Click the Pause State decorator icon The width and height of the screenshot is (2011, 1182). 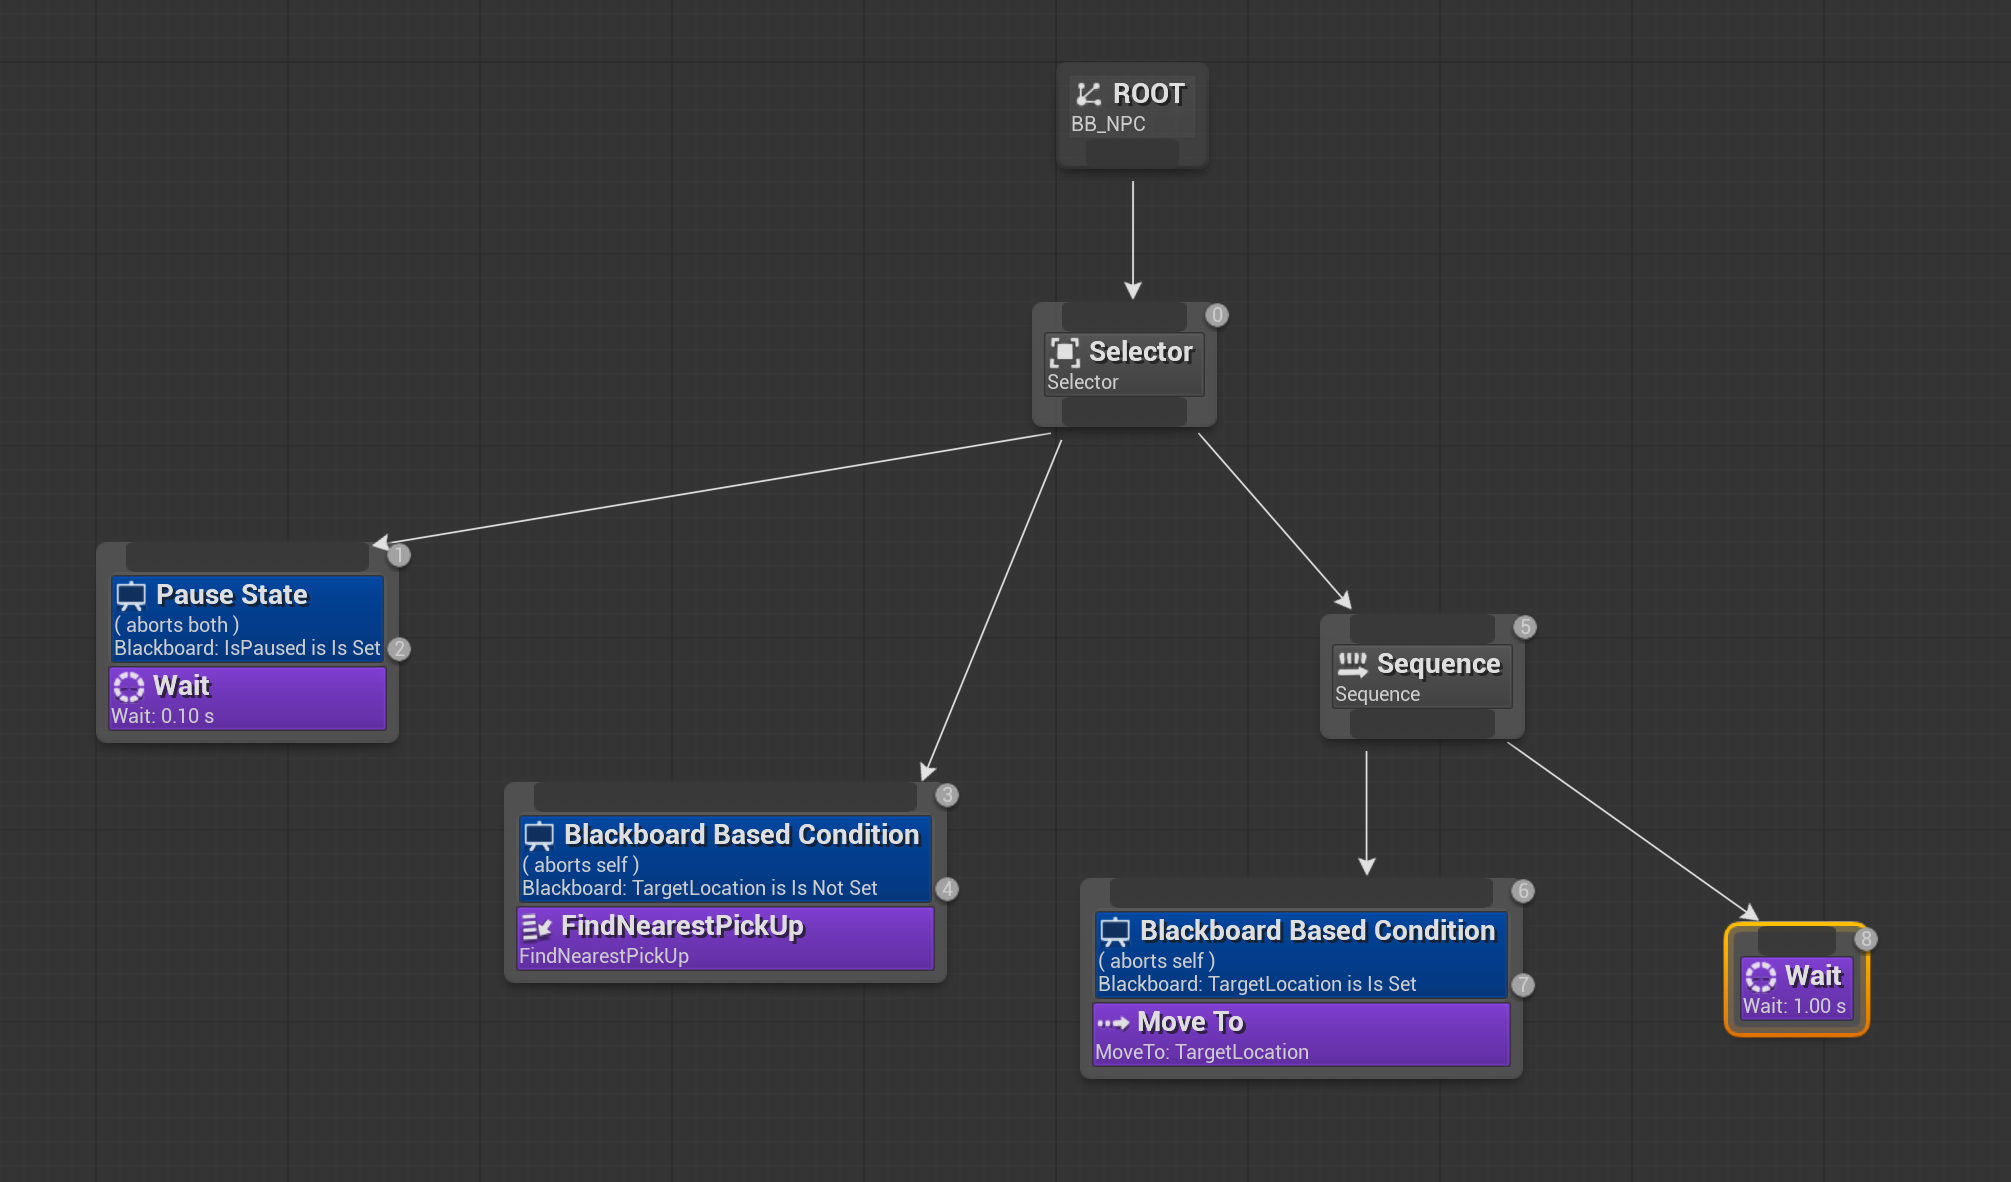click(131, 596)
